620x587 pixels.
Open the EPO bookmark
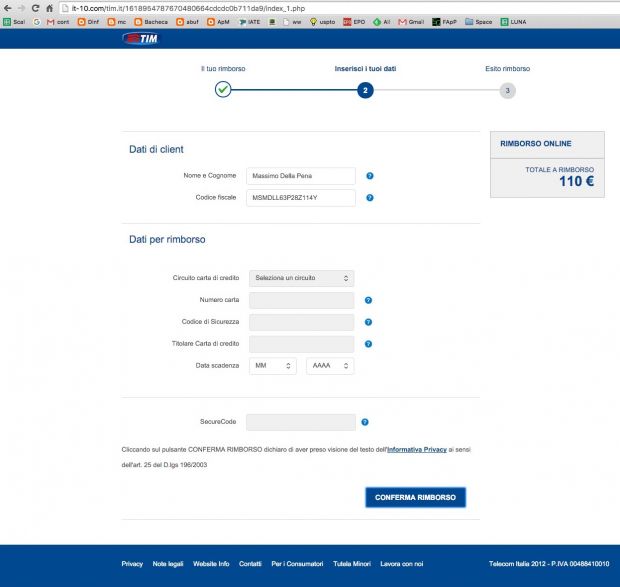(x=354, y=22)
